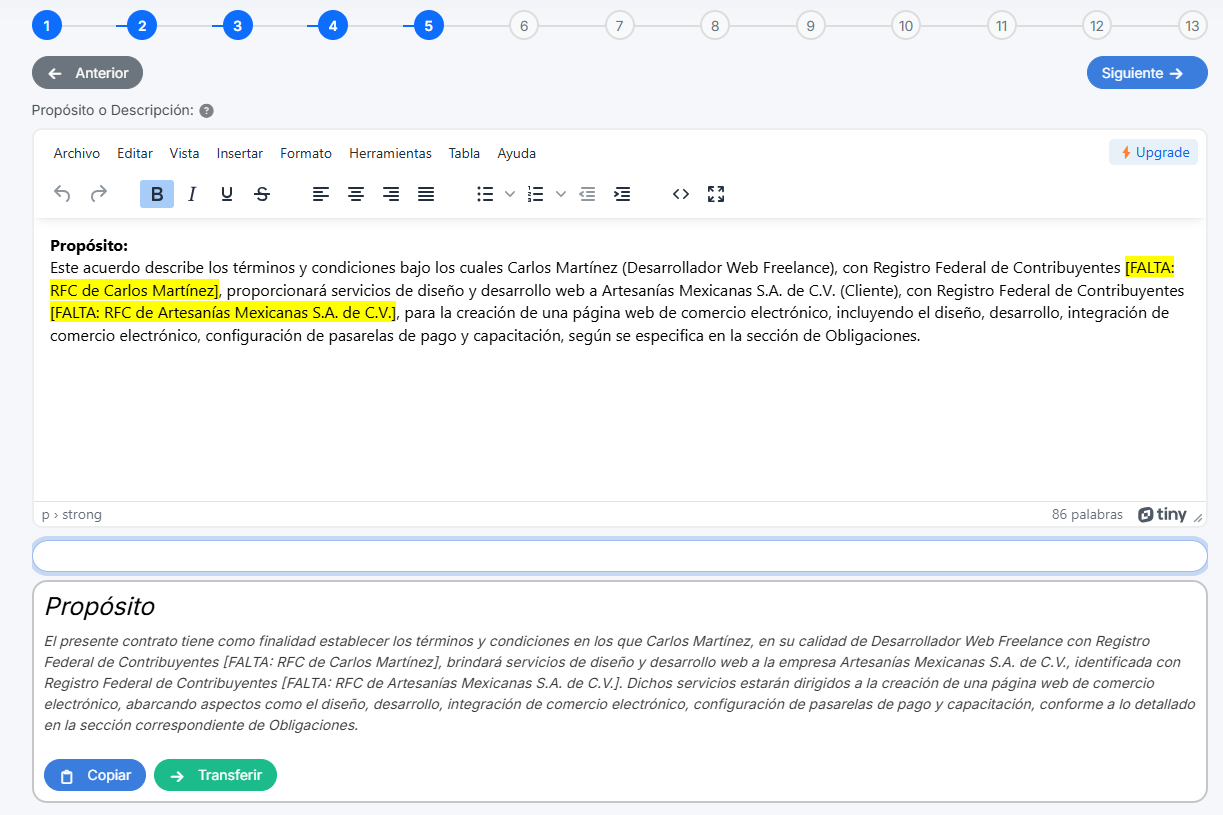Toggle underline formatting
Screen dimensions: 1223x815
point(227,194)
